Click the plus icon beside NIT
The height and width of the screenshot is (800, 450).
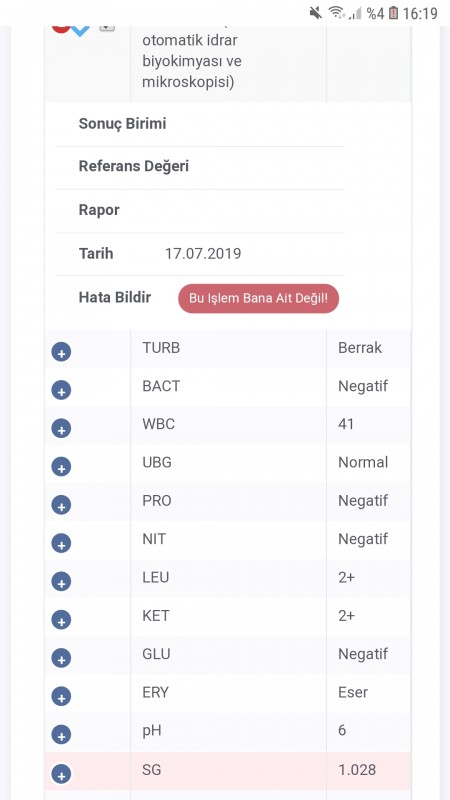[61, 543]
